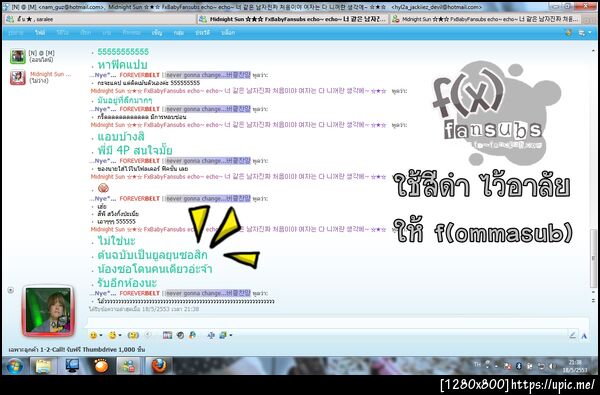Open the rightmost Midnight Sun conversation tab
Viewport: 600px width, 395px height.
click(486, 19)
